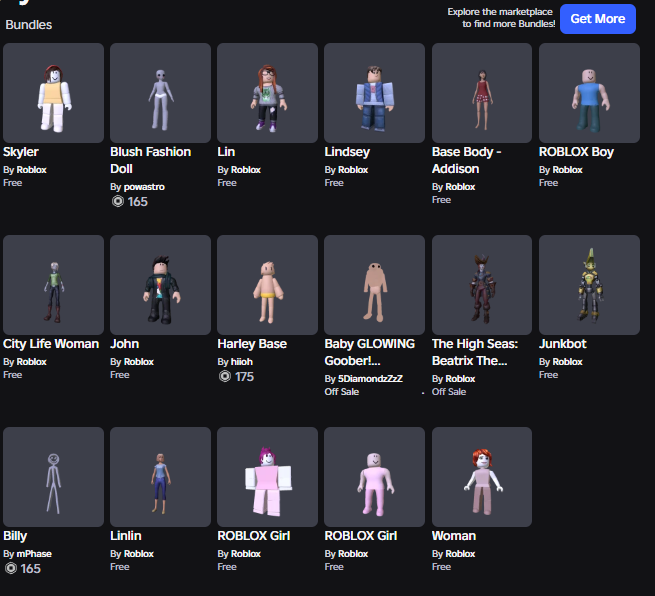The height and width of the screenshot is (596, 655).
Task: Click the Free label under Woman
Action: (x=441, y=567)
